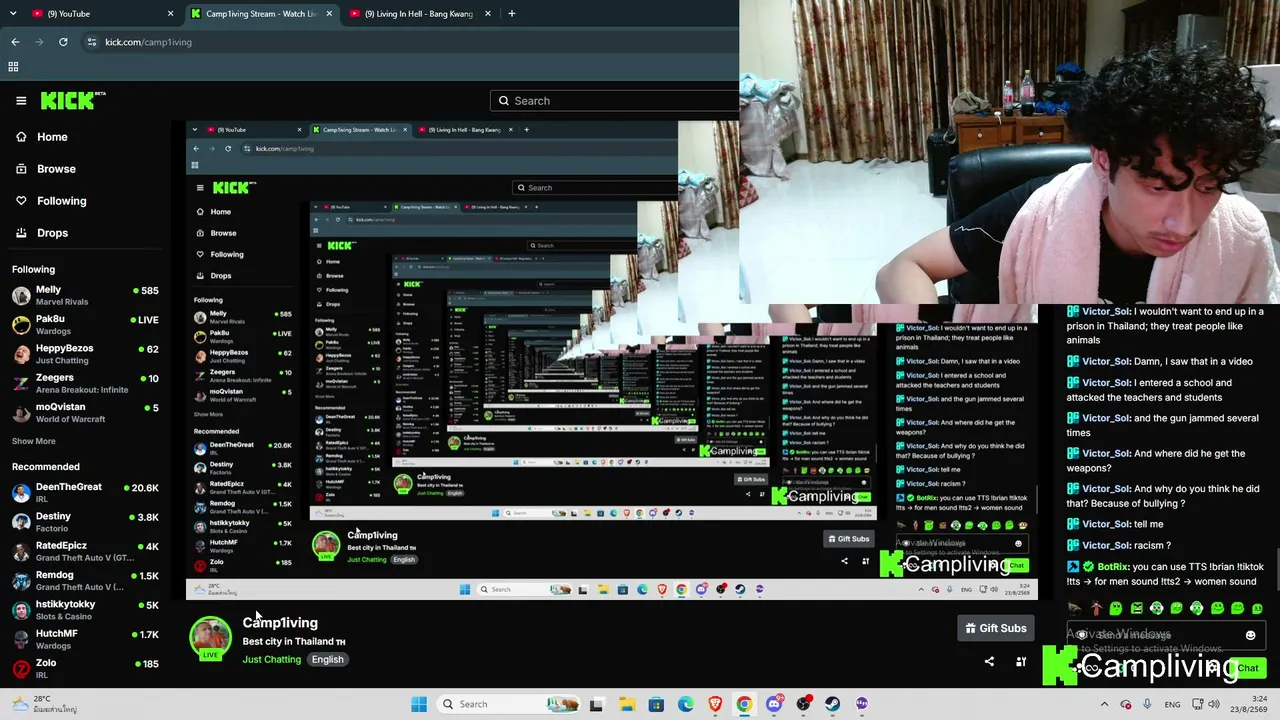Reload the current page
The image size is (1280, 720).
pos(63,42)
